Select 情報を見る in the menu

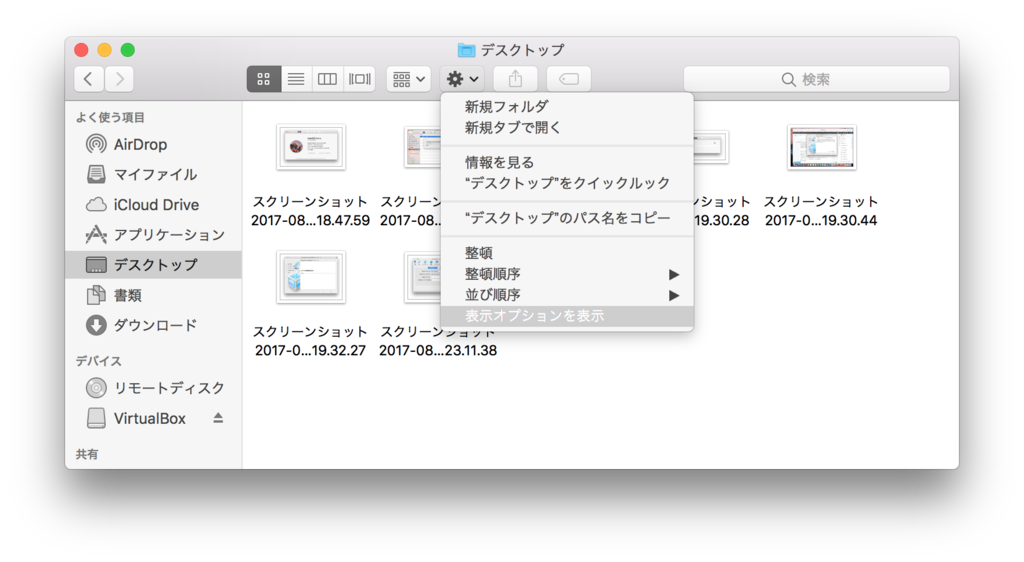(x=499, y=162)
